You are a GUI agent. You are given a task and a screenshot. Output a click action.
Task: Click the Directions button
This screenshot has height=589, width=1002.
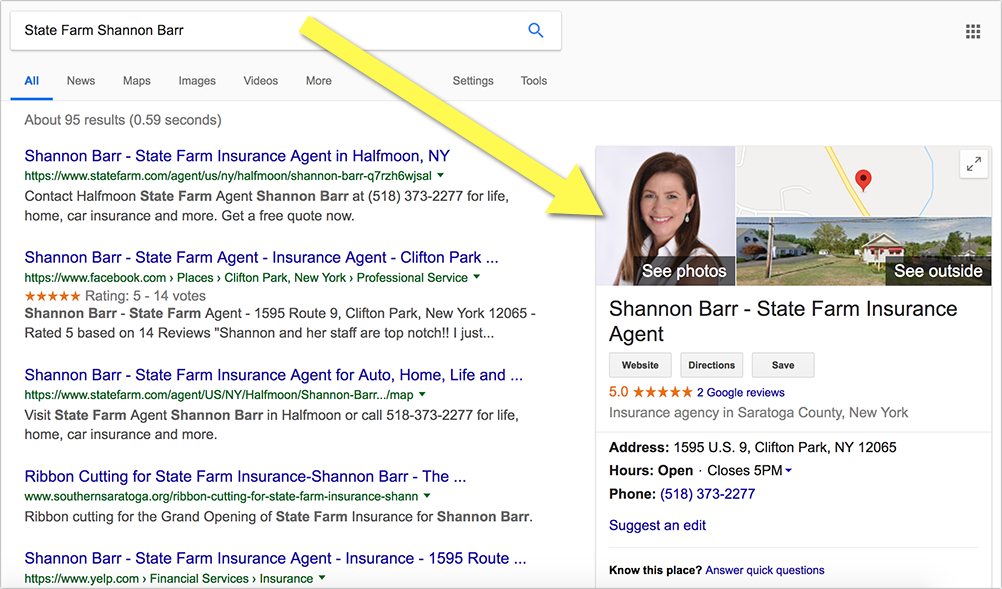click(x=711, y=365)
